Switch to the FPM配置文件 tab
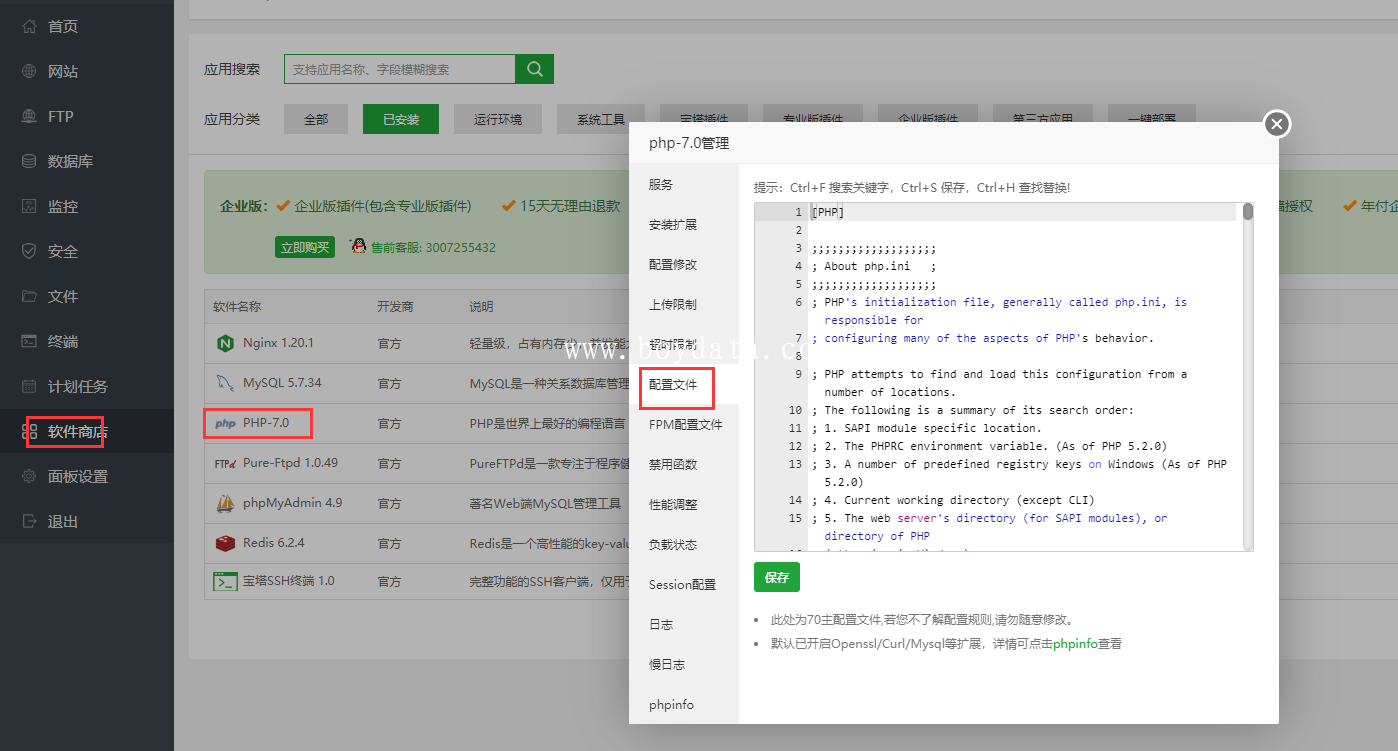This screenshot has width=1398, height=751. pos(685,425)
